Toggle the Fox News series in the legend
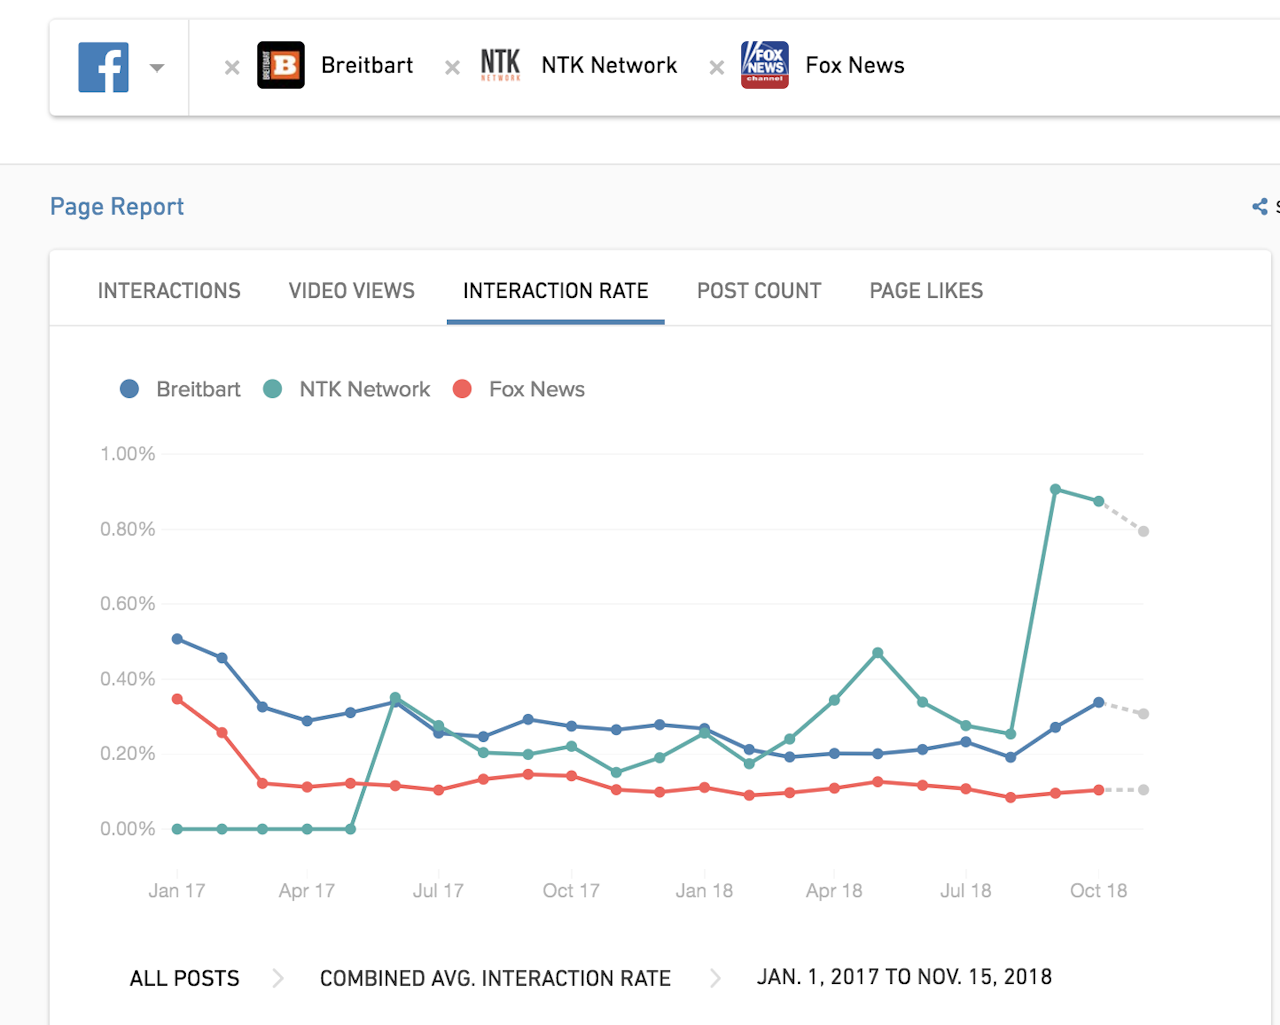Image resolution: width=1280 pixels, height=1025 pixels. 519,389
